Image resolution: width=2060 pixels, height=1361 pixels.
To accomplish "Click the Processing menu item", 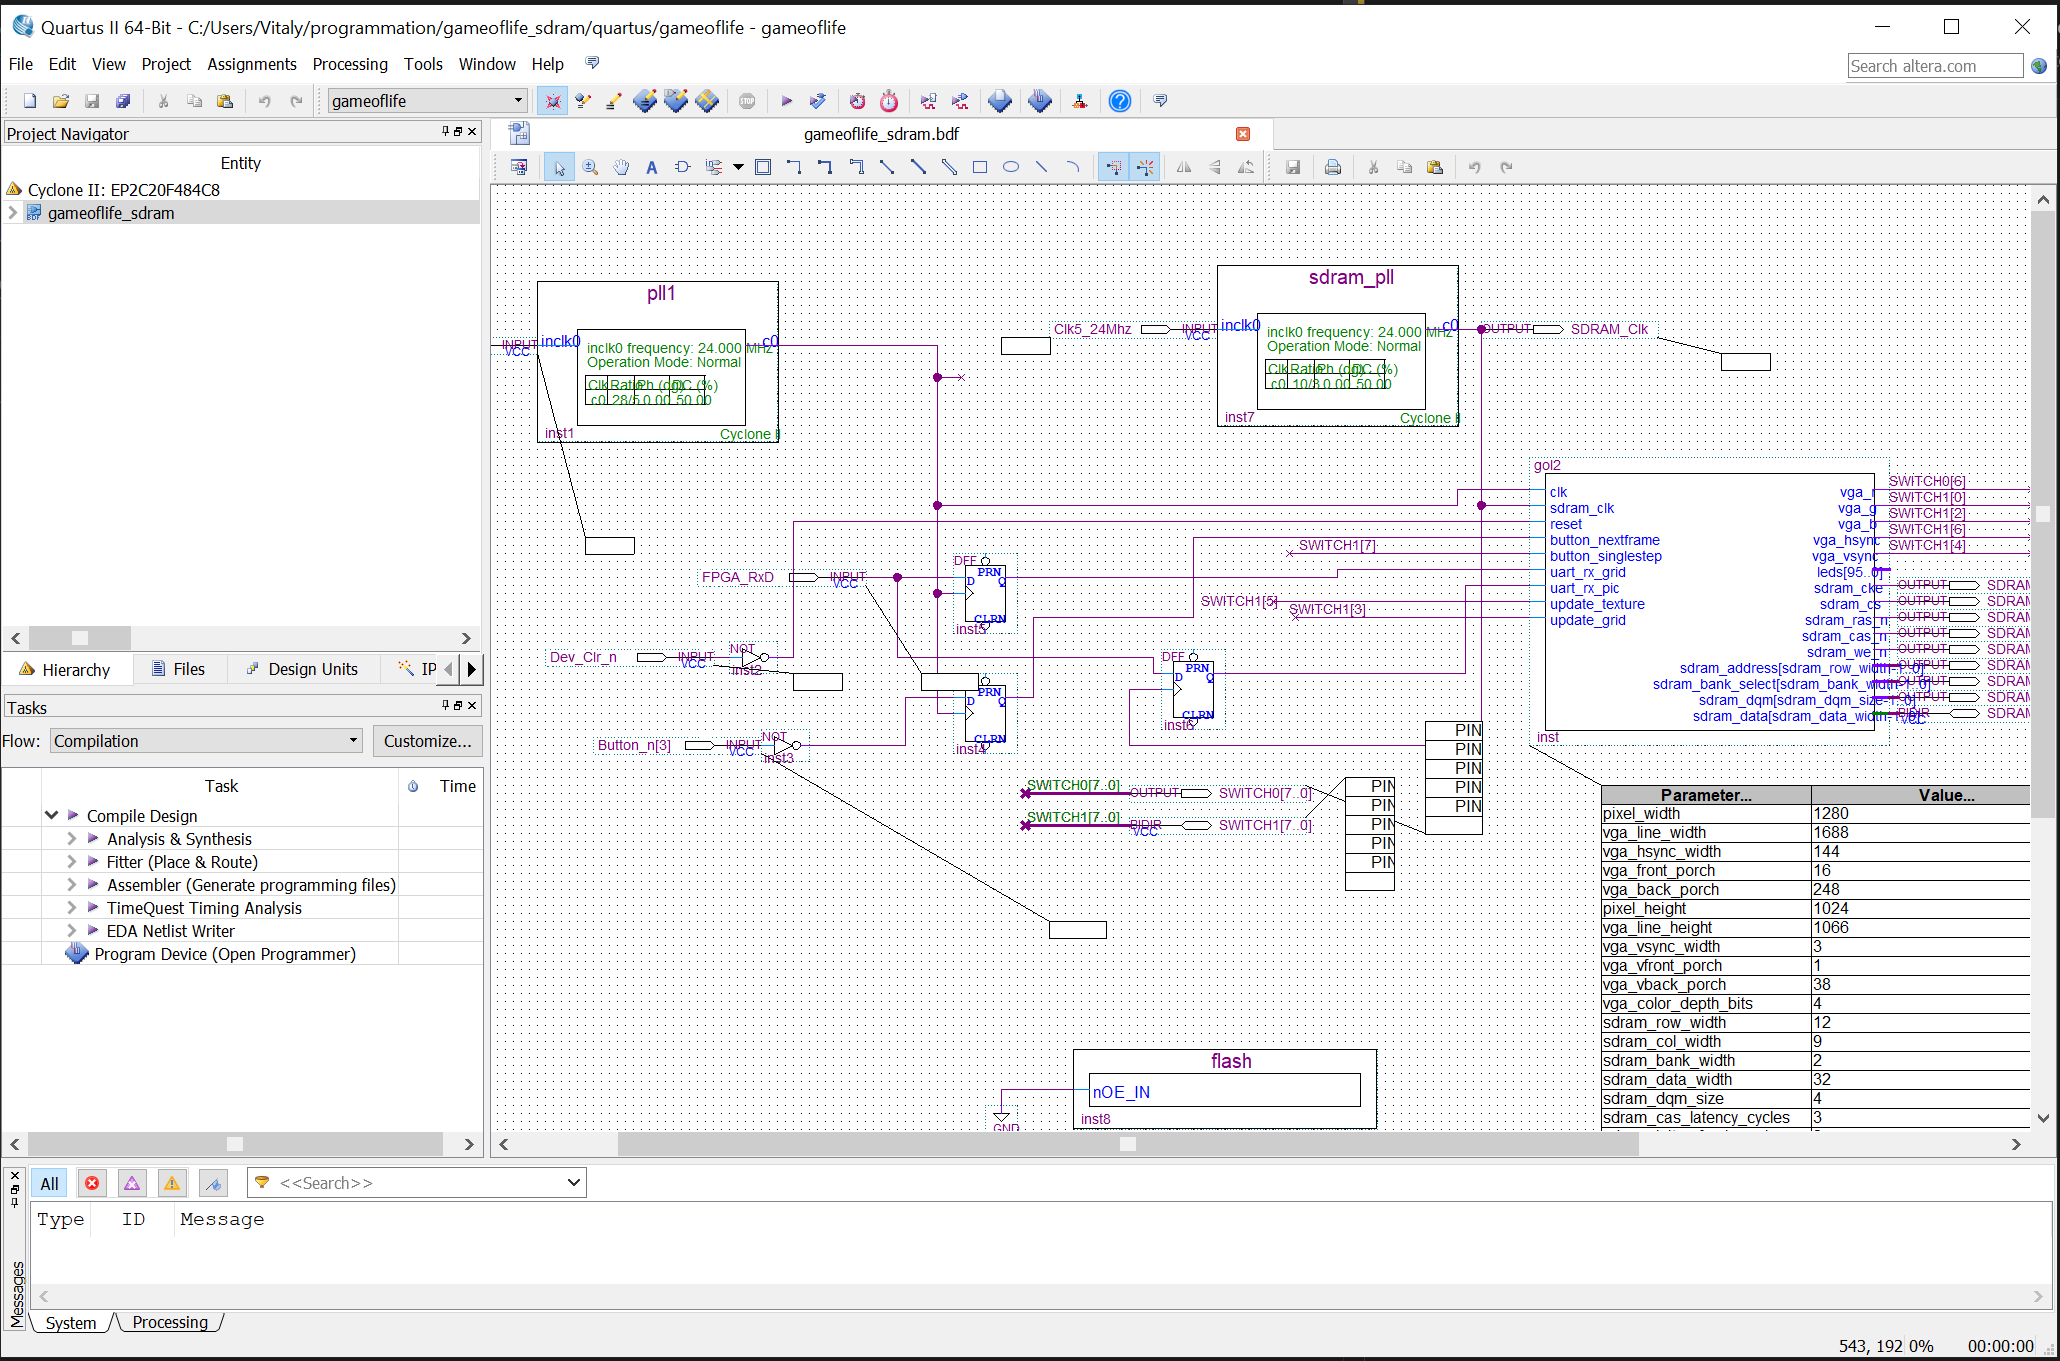I will point(346,62).
